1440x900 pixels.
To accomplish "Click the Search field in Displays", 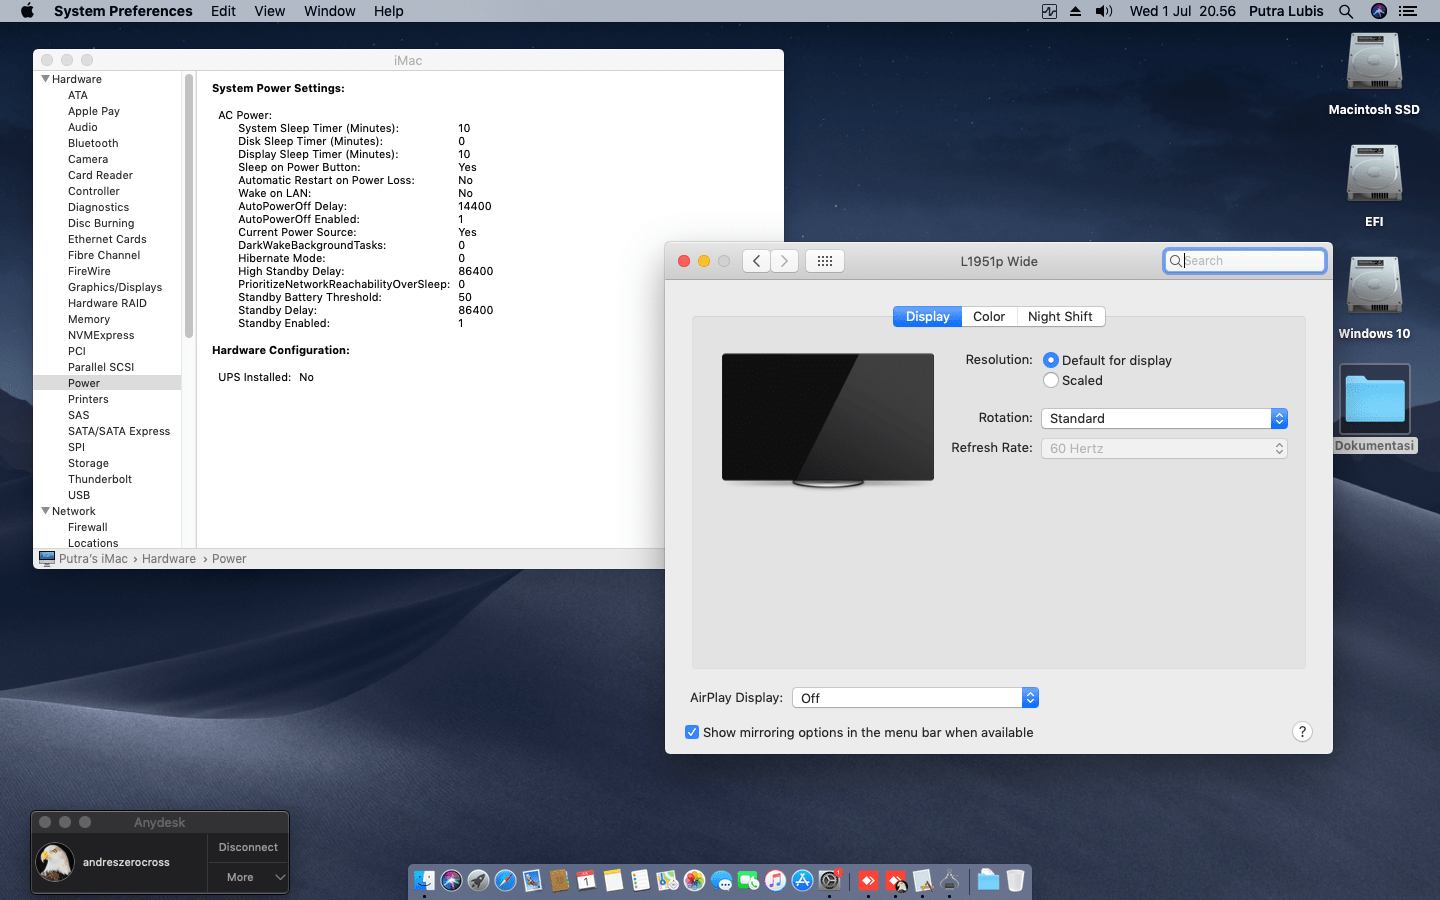I will coord(1245,261).
